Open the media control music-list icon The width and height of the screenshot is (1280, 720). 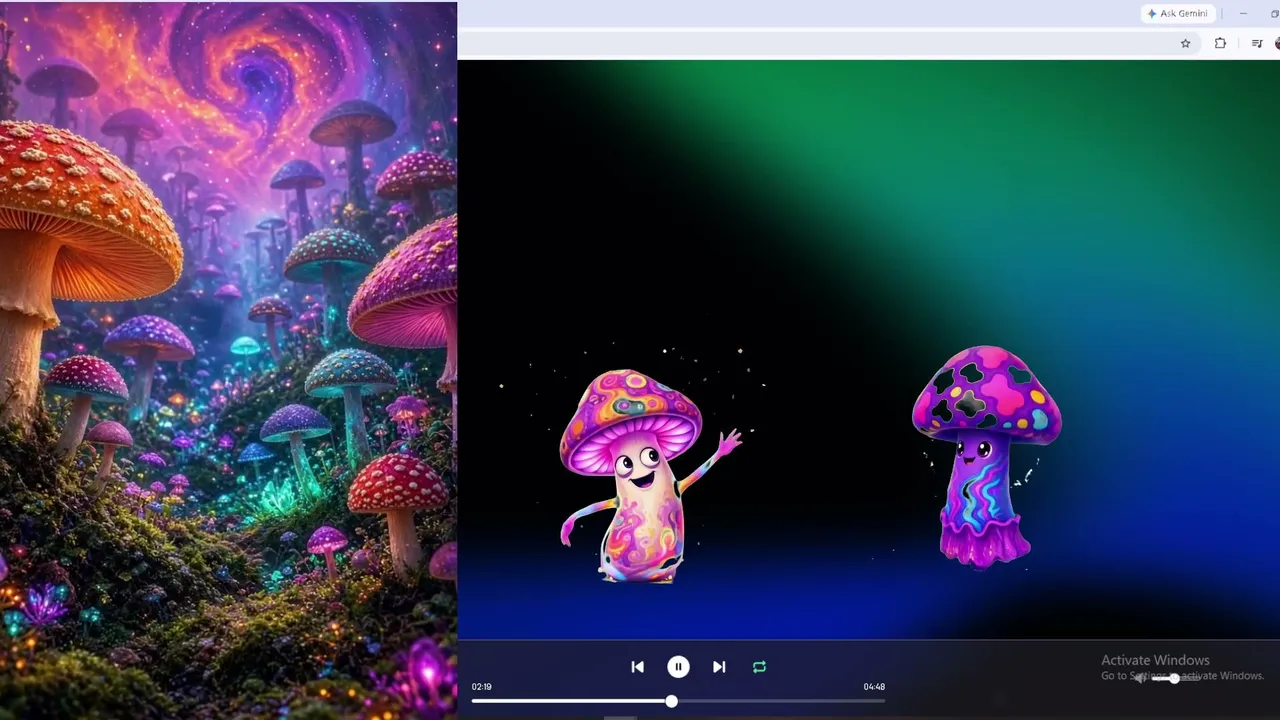click(x=1257, y=43)
